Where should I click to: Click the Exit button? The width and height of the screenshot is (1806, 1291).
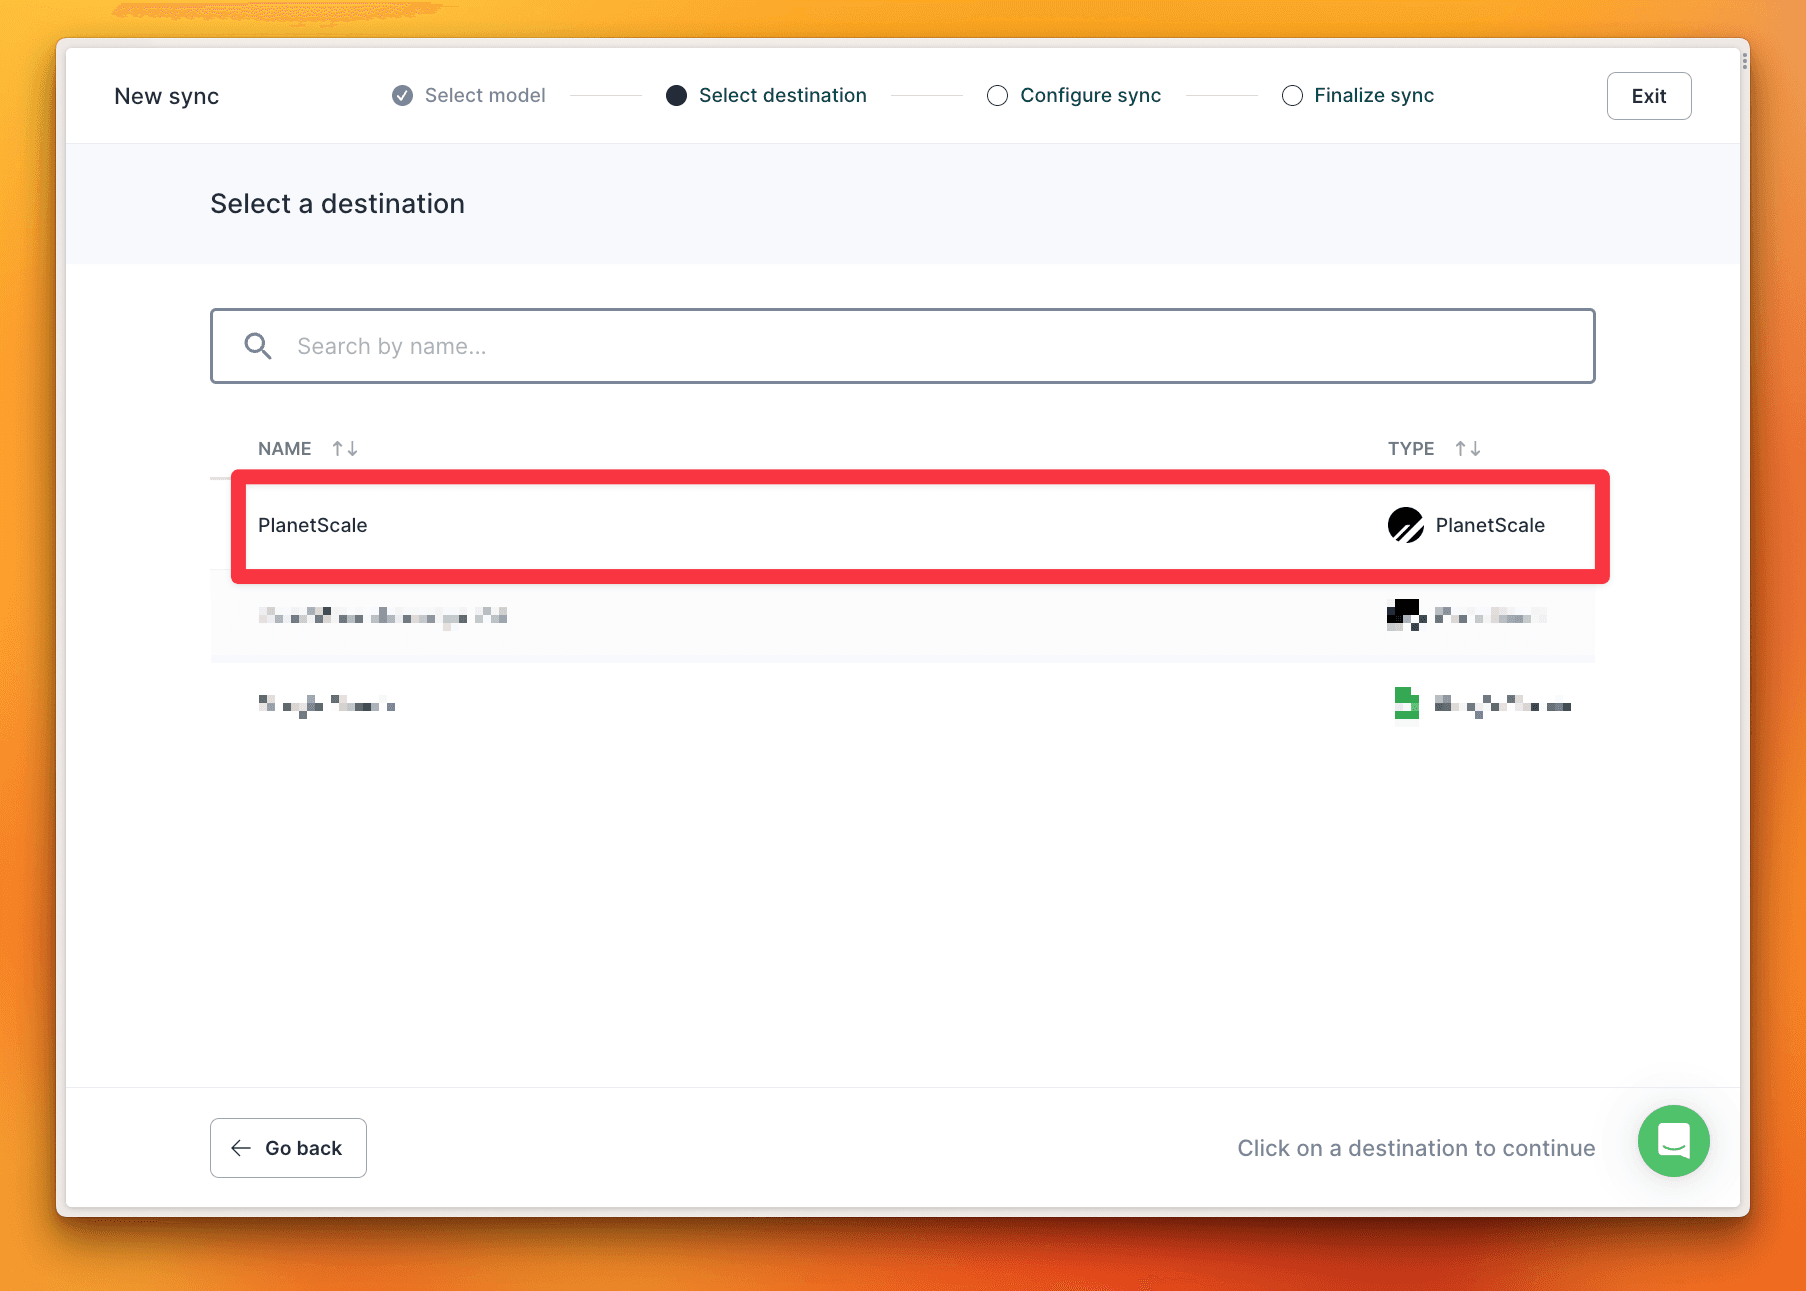pos(1649,96)
